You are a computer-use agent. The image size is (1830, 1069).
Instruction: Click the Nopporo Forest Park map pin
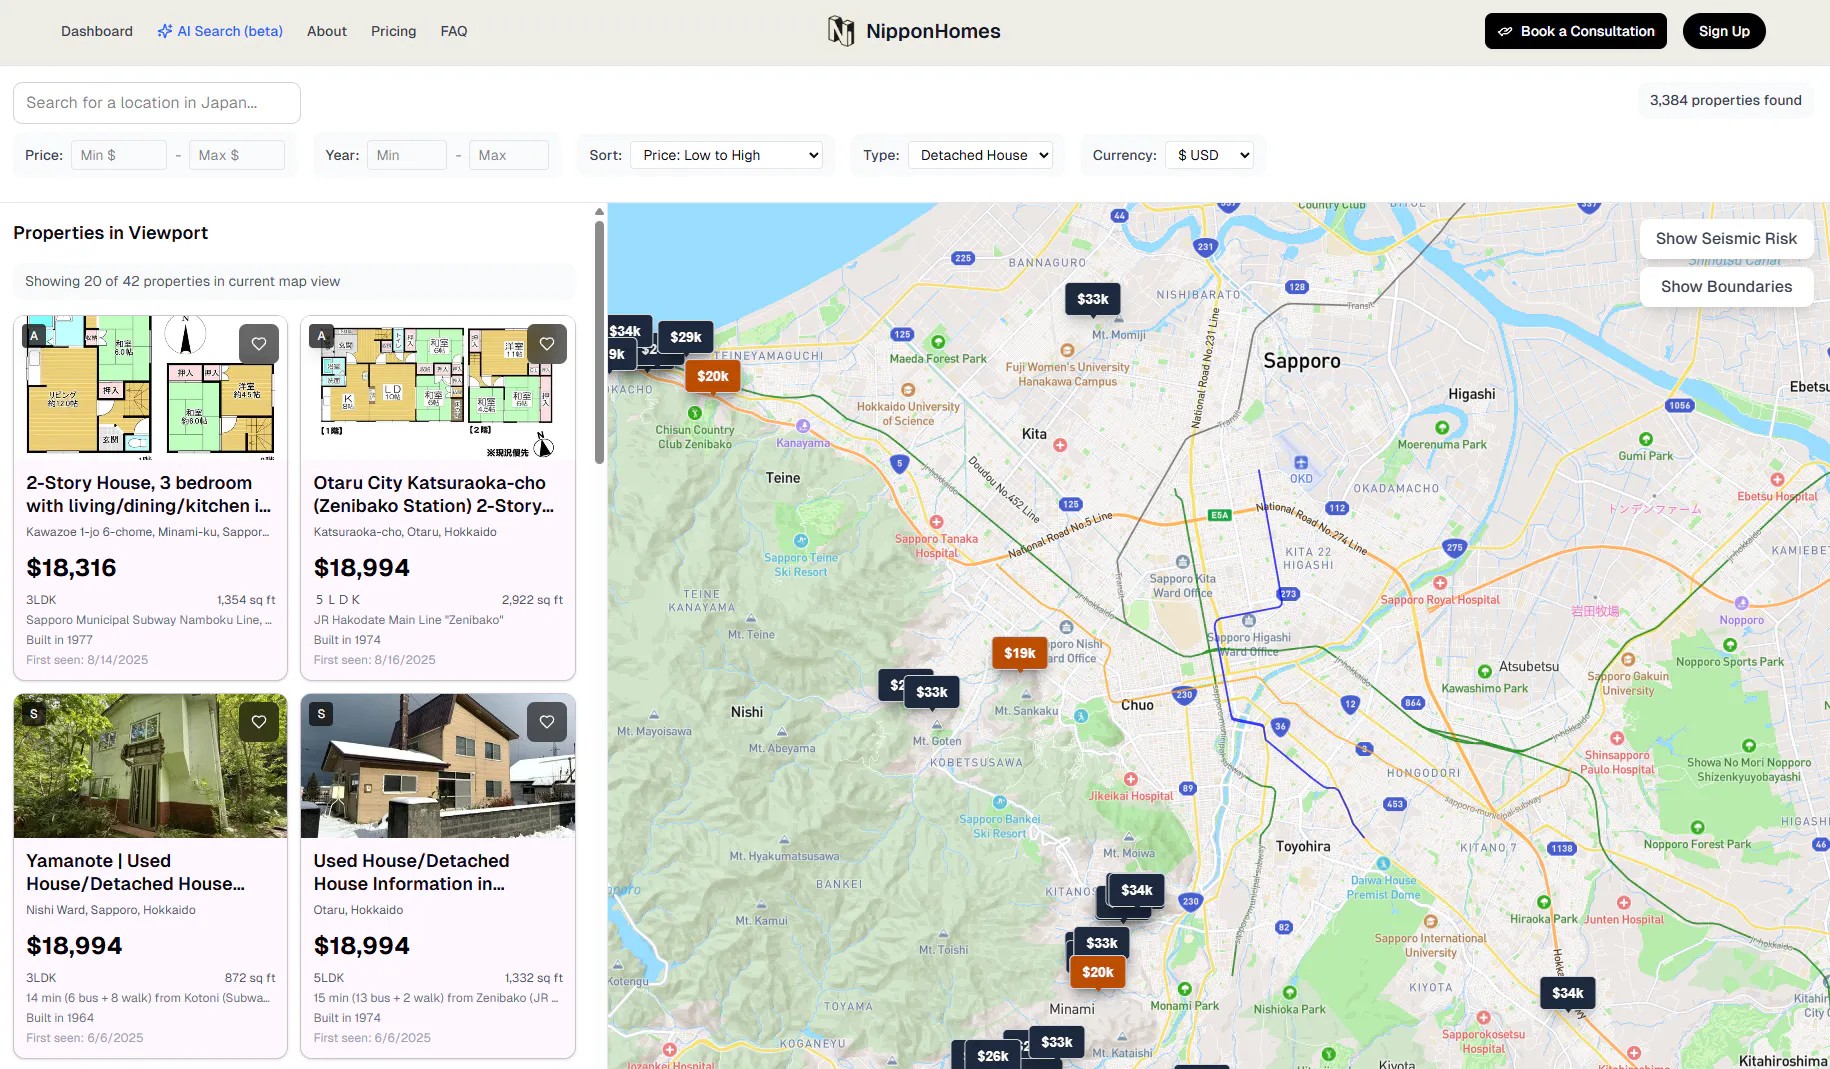[x=1697, y=828]
